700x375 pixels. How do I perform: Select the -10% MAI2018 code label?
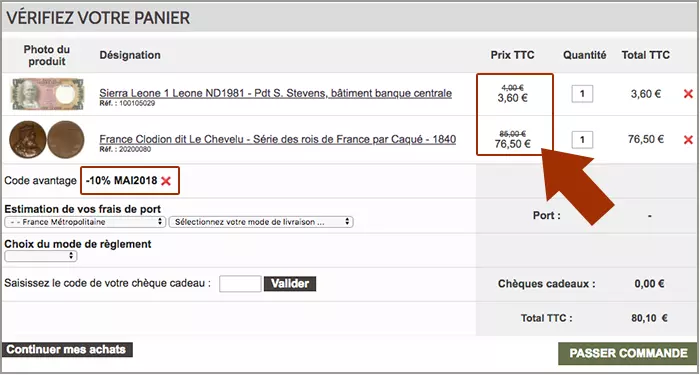[121, 181]
